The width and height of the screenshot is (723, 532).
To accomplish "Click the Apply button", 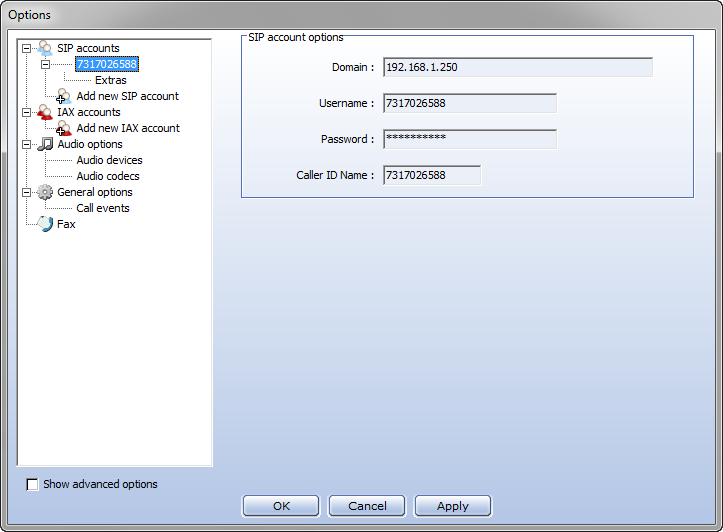I will [x=452, y=506].
